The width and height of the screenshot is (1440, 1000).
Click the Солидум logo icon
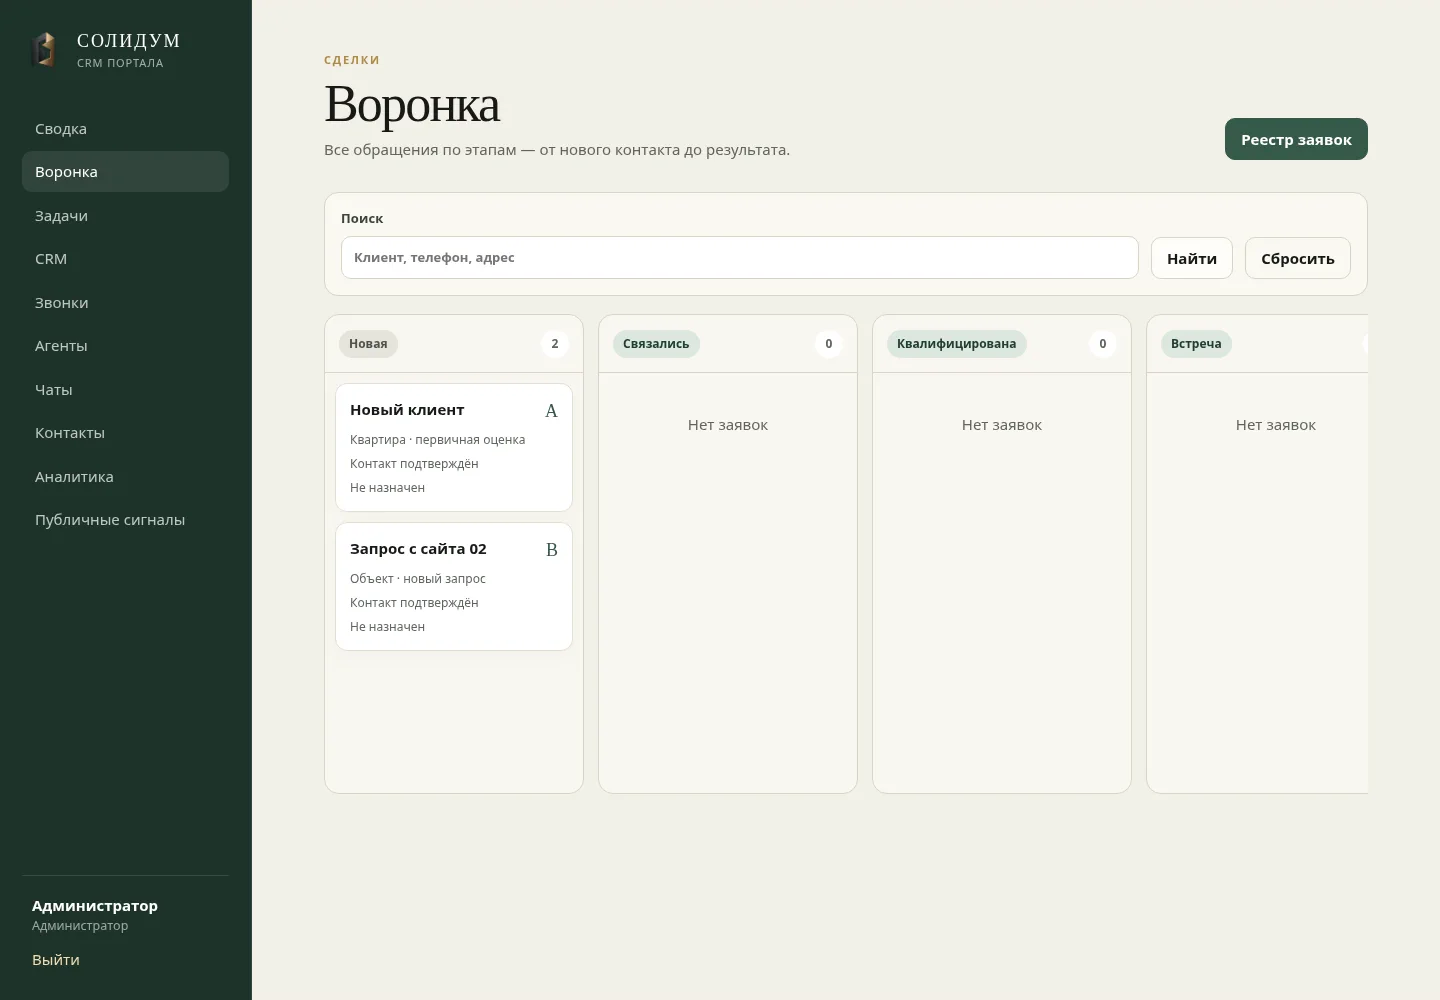44,50
